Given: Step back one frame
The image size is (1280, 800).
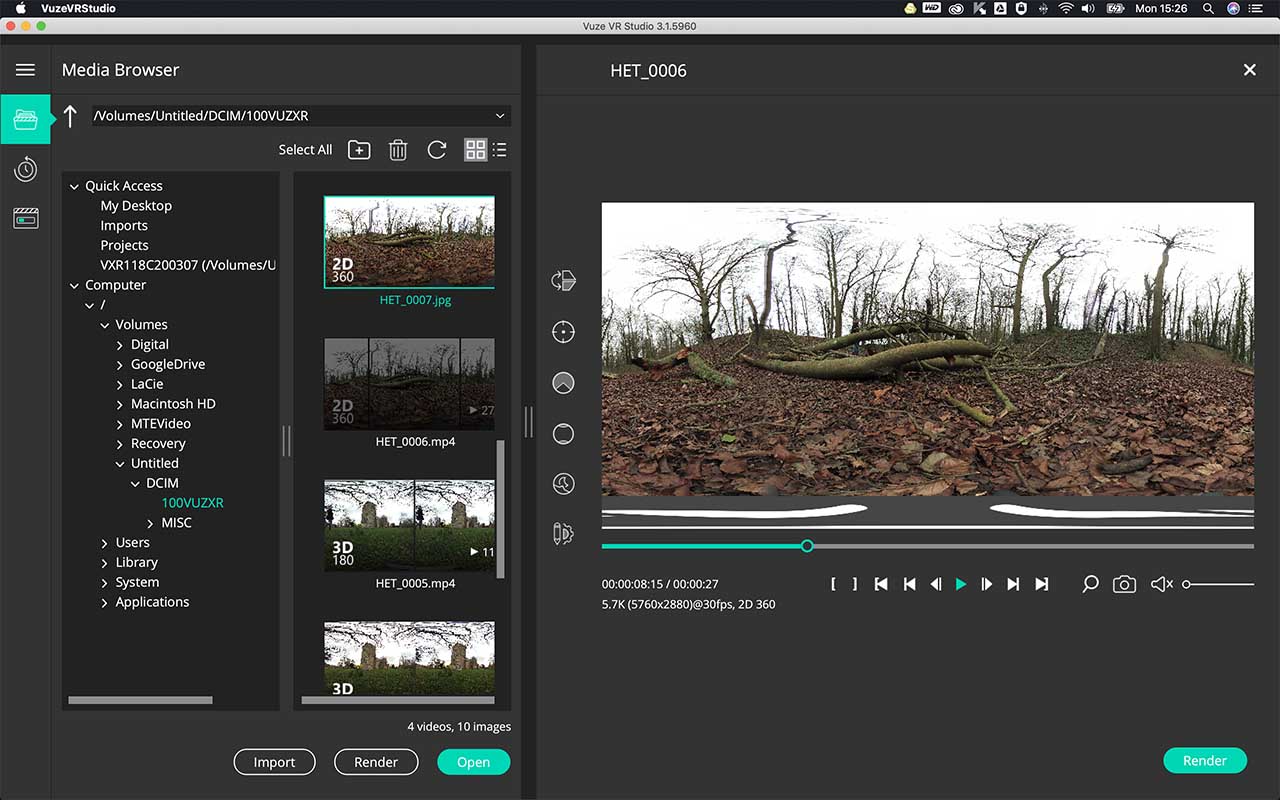Looking at the screenshot, I should click(x=935, y=584).
